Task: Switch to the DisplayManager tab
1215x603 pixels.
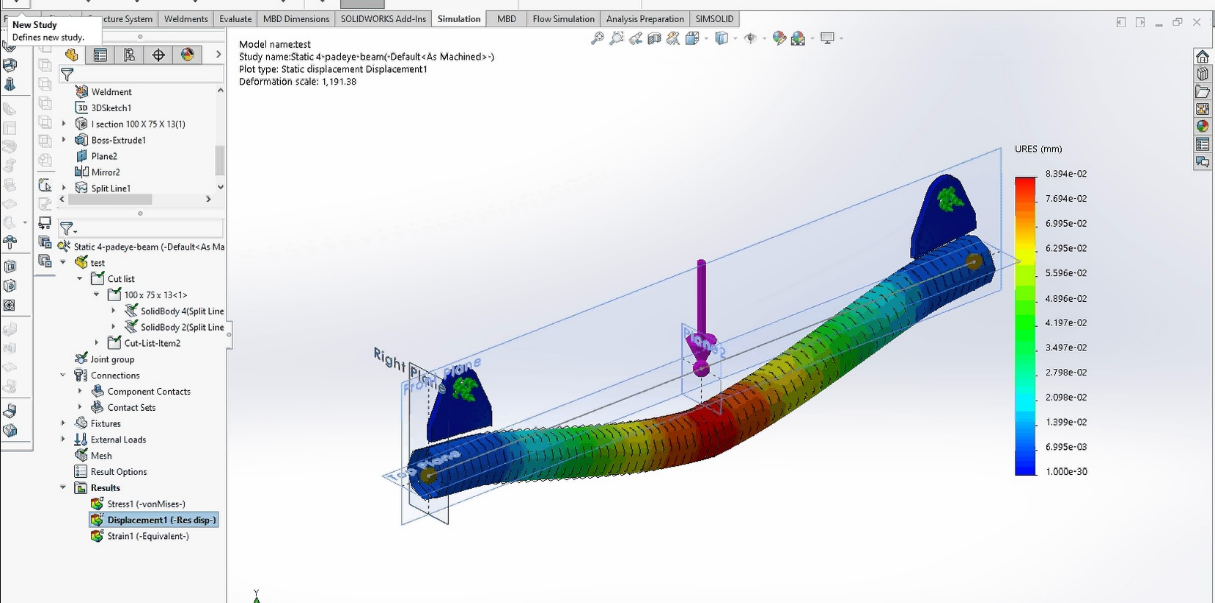Action: [x=186, y=55]
